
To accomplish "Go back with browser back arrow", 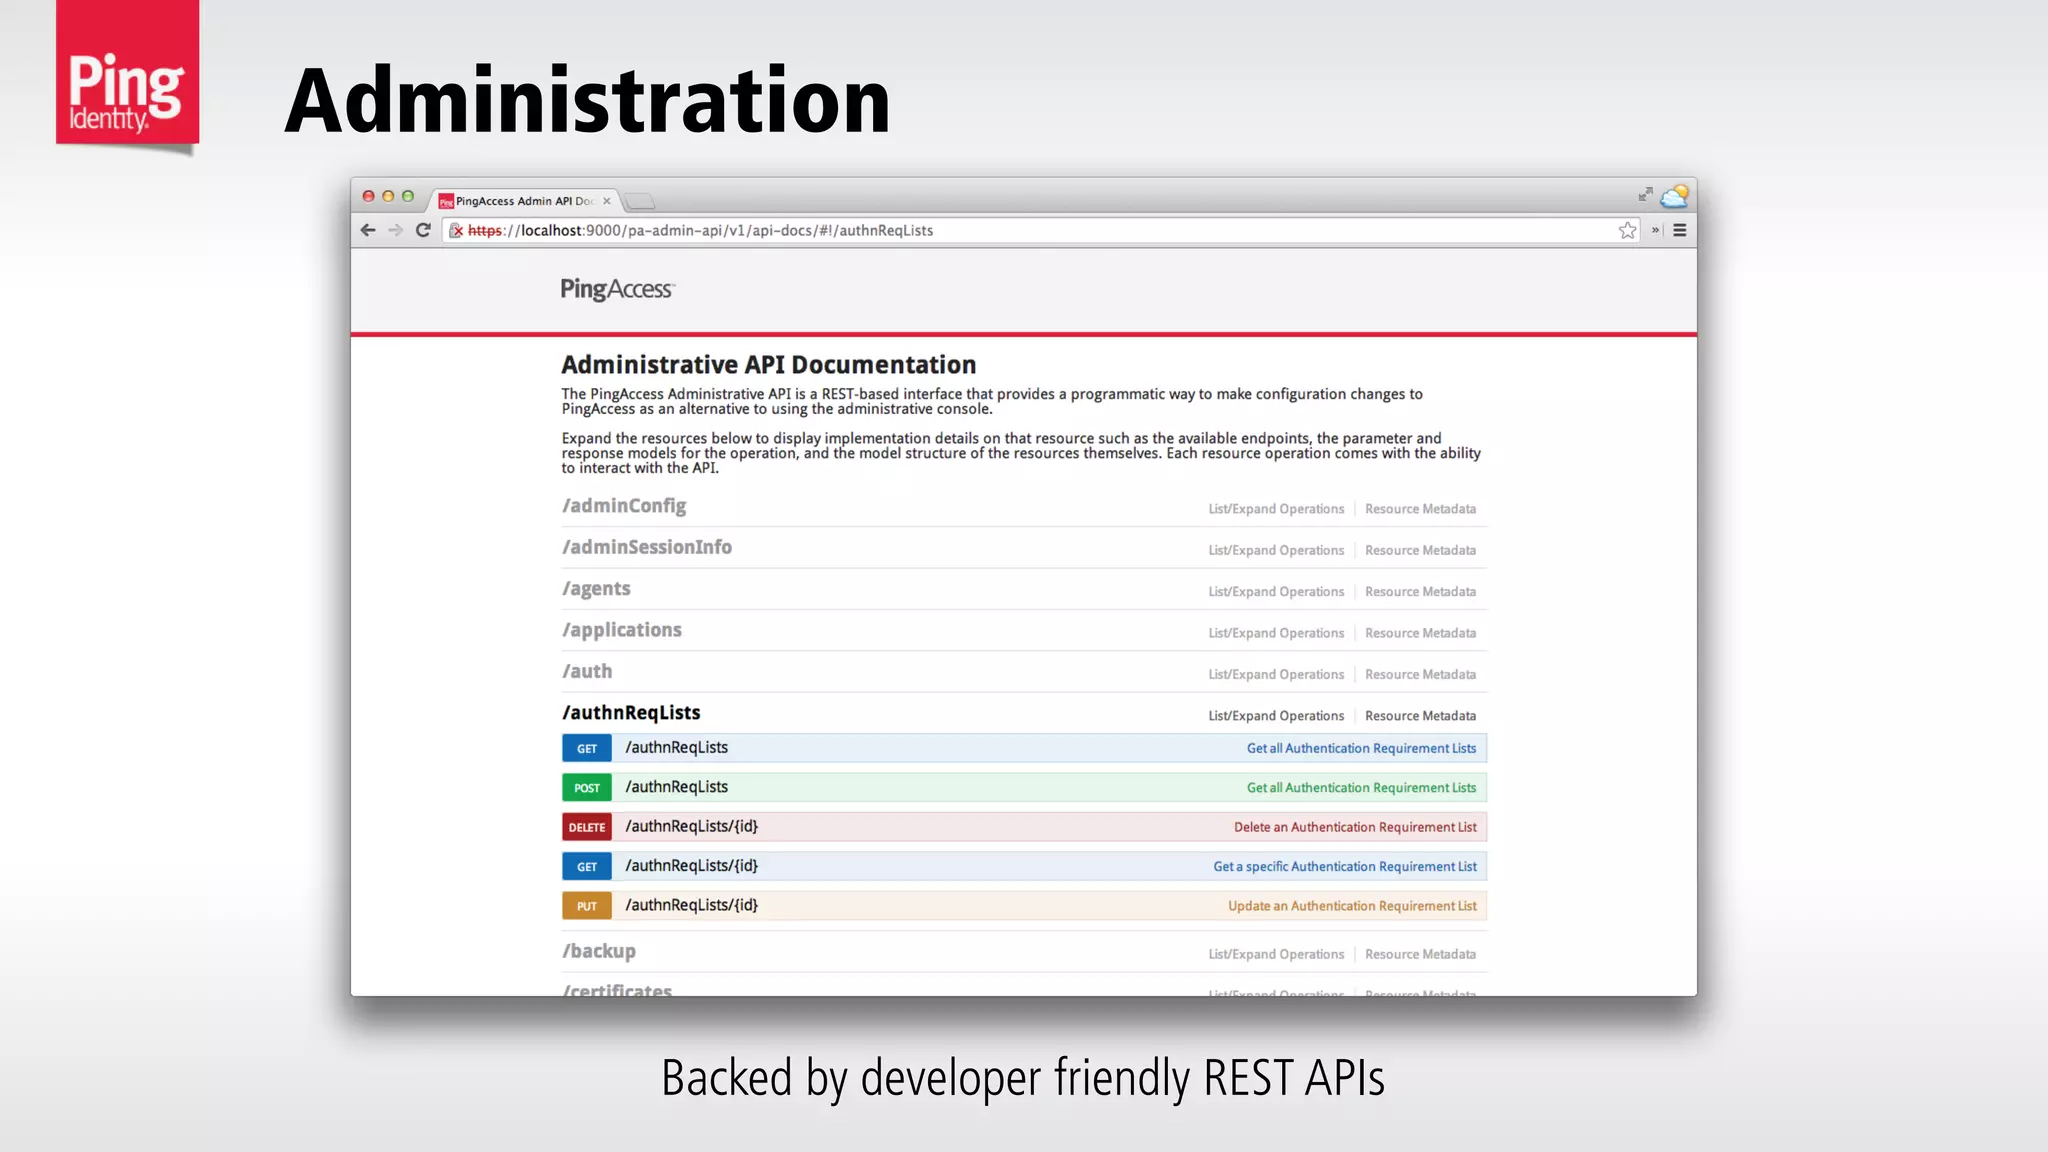I will pyautogui.click(x=368, y=230).
